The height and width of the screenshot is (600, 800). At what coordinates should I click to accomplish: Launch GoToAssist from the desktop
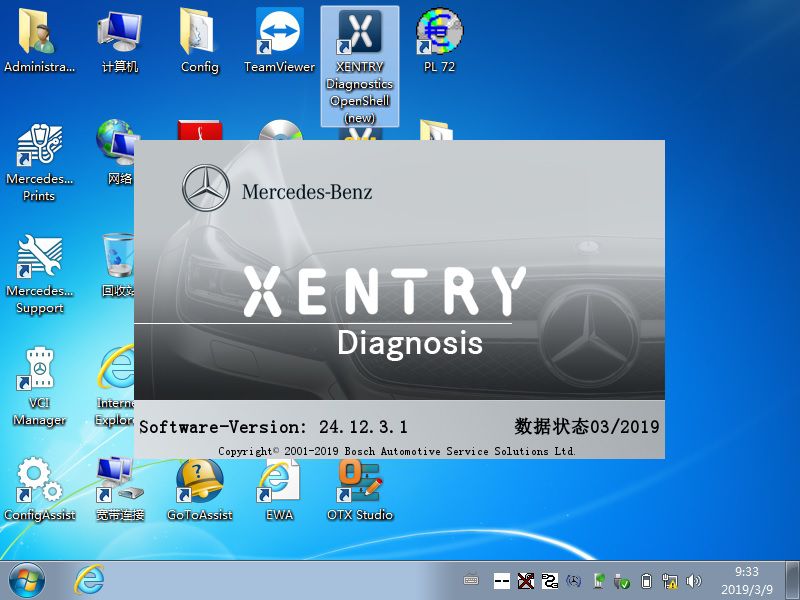pyautogui.click(x=199, y=489)
